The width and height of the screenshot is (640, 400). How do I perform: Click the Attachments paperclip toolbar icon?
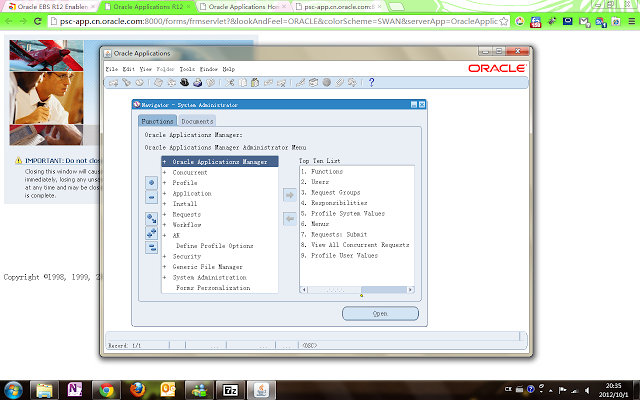[339, 82]
